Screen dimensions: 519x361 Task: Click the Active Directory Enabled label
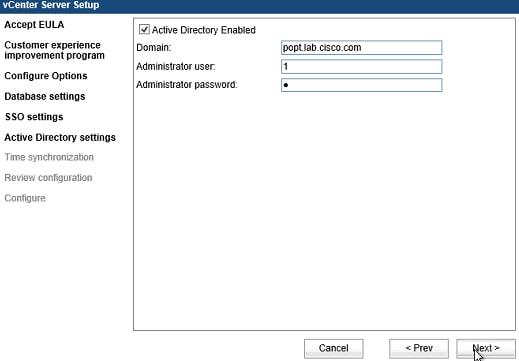click(x=204, y=30)
